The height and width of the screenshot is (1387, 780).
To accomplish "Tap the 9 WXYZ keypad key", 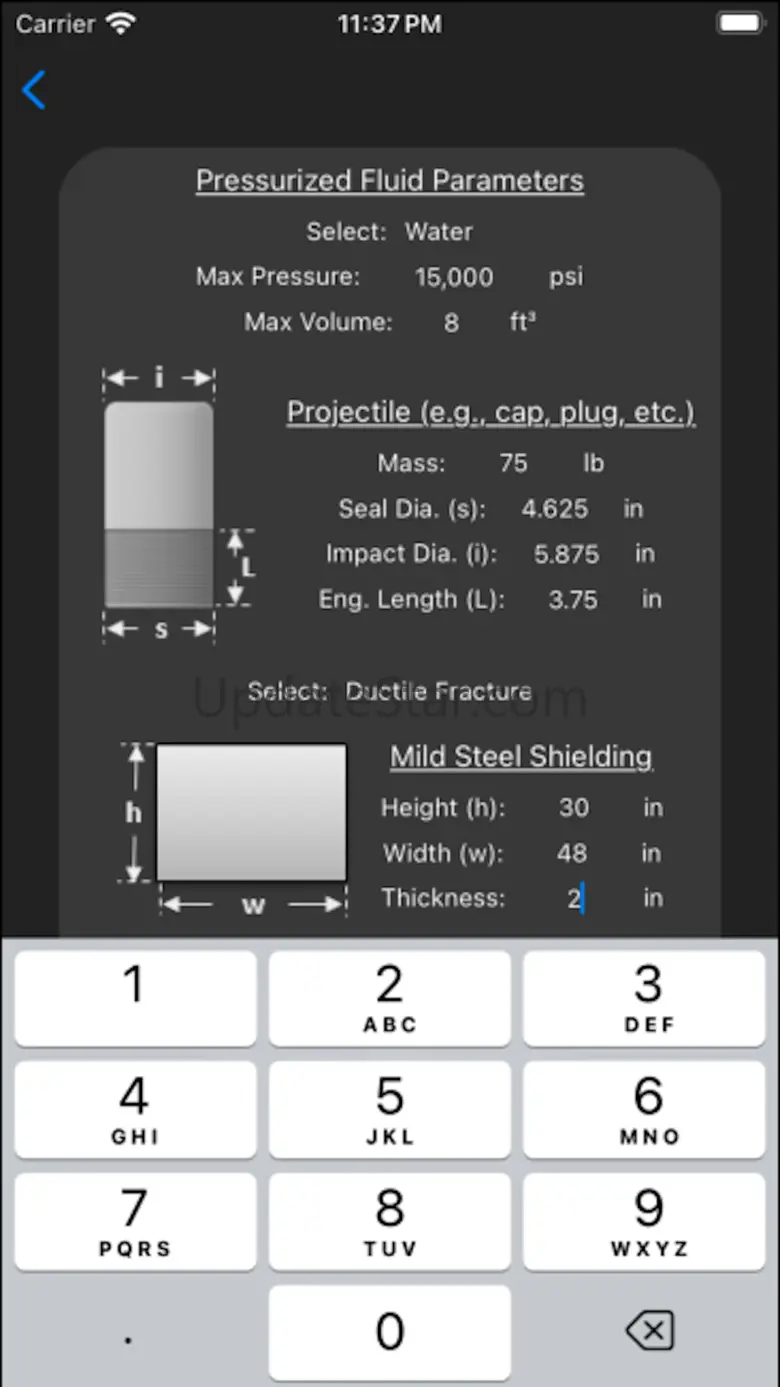I will pos(649,1221).
